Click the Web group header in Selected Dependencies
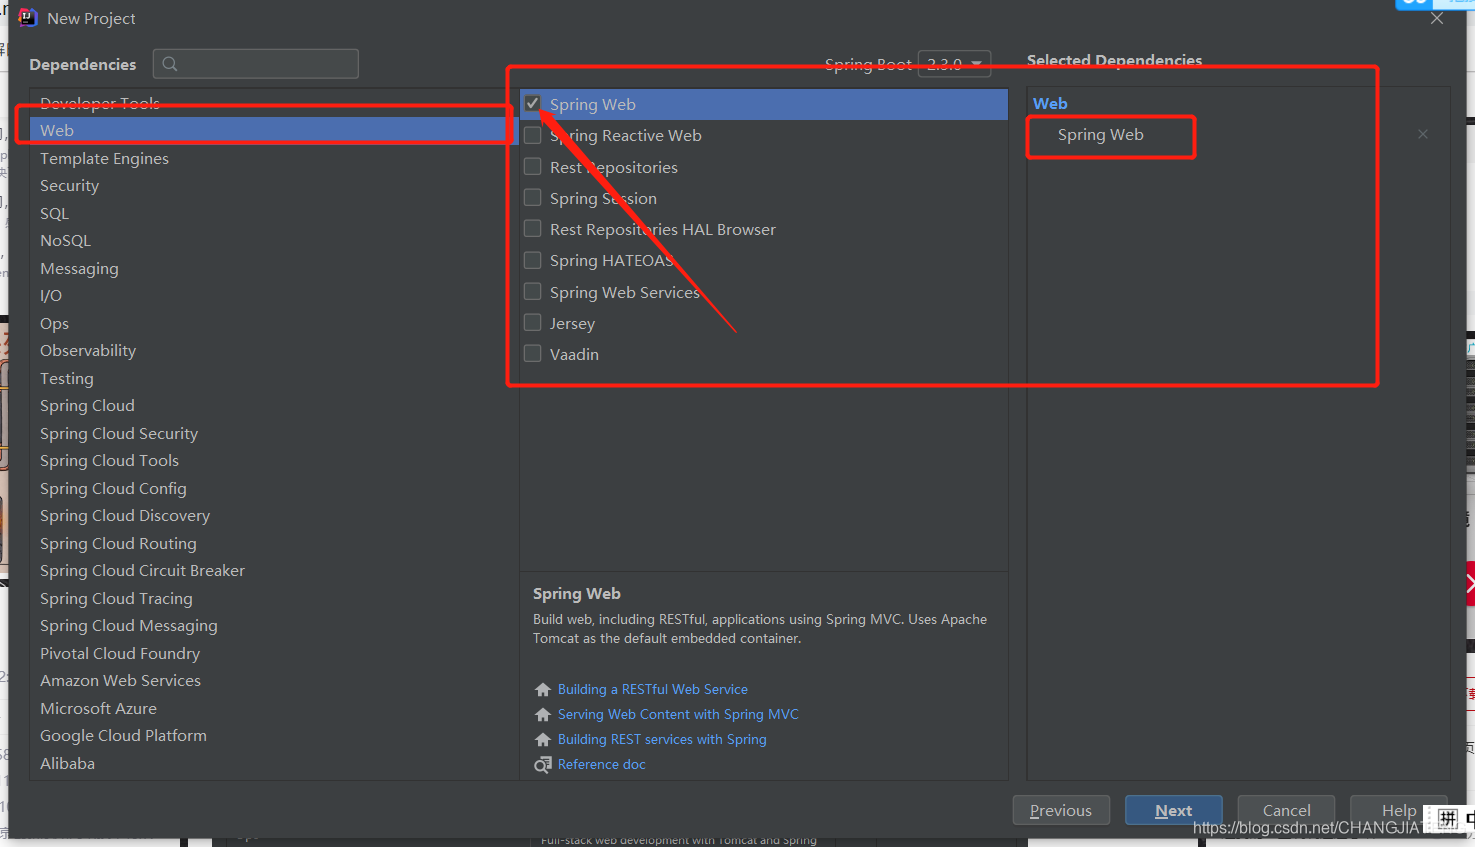Viewport: 1475px width, 847px height. [x=1050, y=104]
